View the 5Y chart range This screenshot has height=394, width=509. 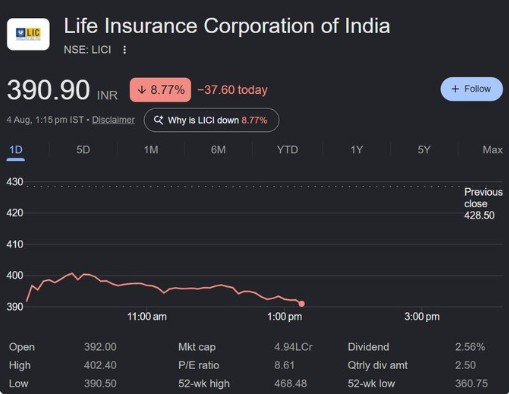[x=424, y=150]
